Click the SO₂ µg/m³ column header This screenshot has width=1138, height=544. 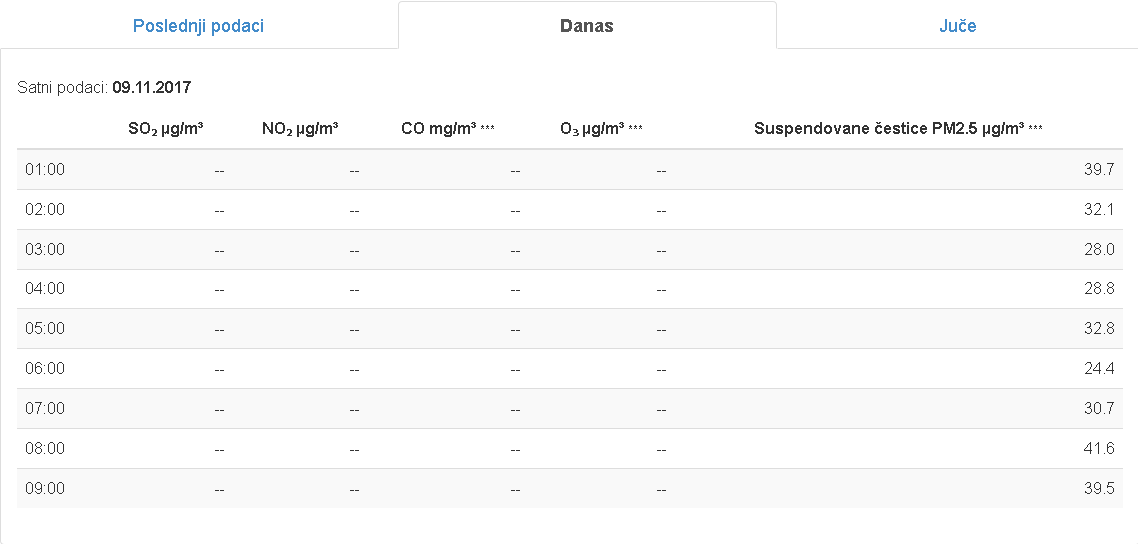(165, 129)
